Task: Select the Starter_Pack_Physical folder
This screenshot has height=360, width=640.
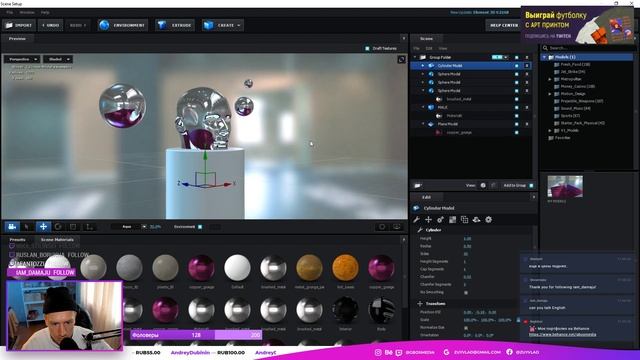Action: point(582,123)
